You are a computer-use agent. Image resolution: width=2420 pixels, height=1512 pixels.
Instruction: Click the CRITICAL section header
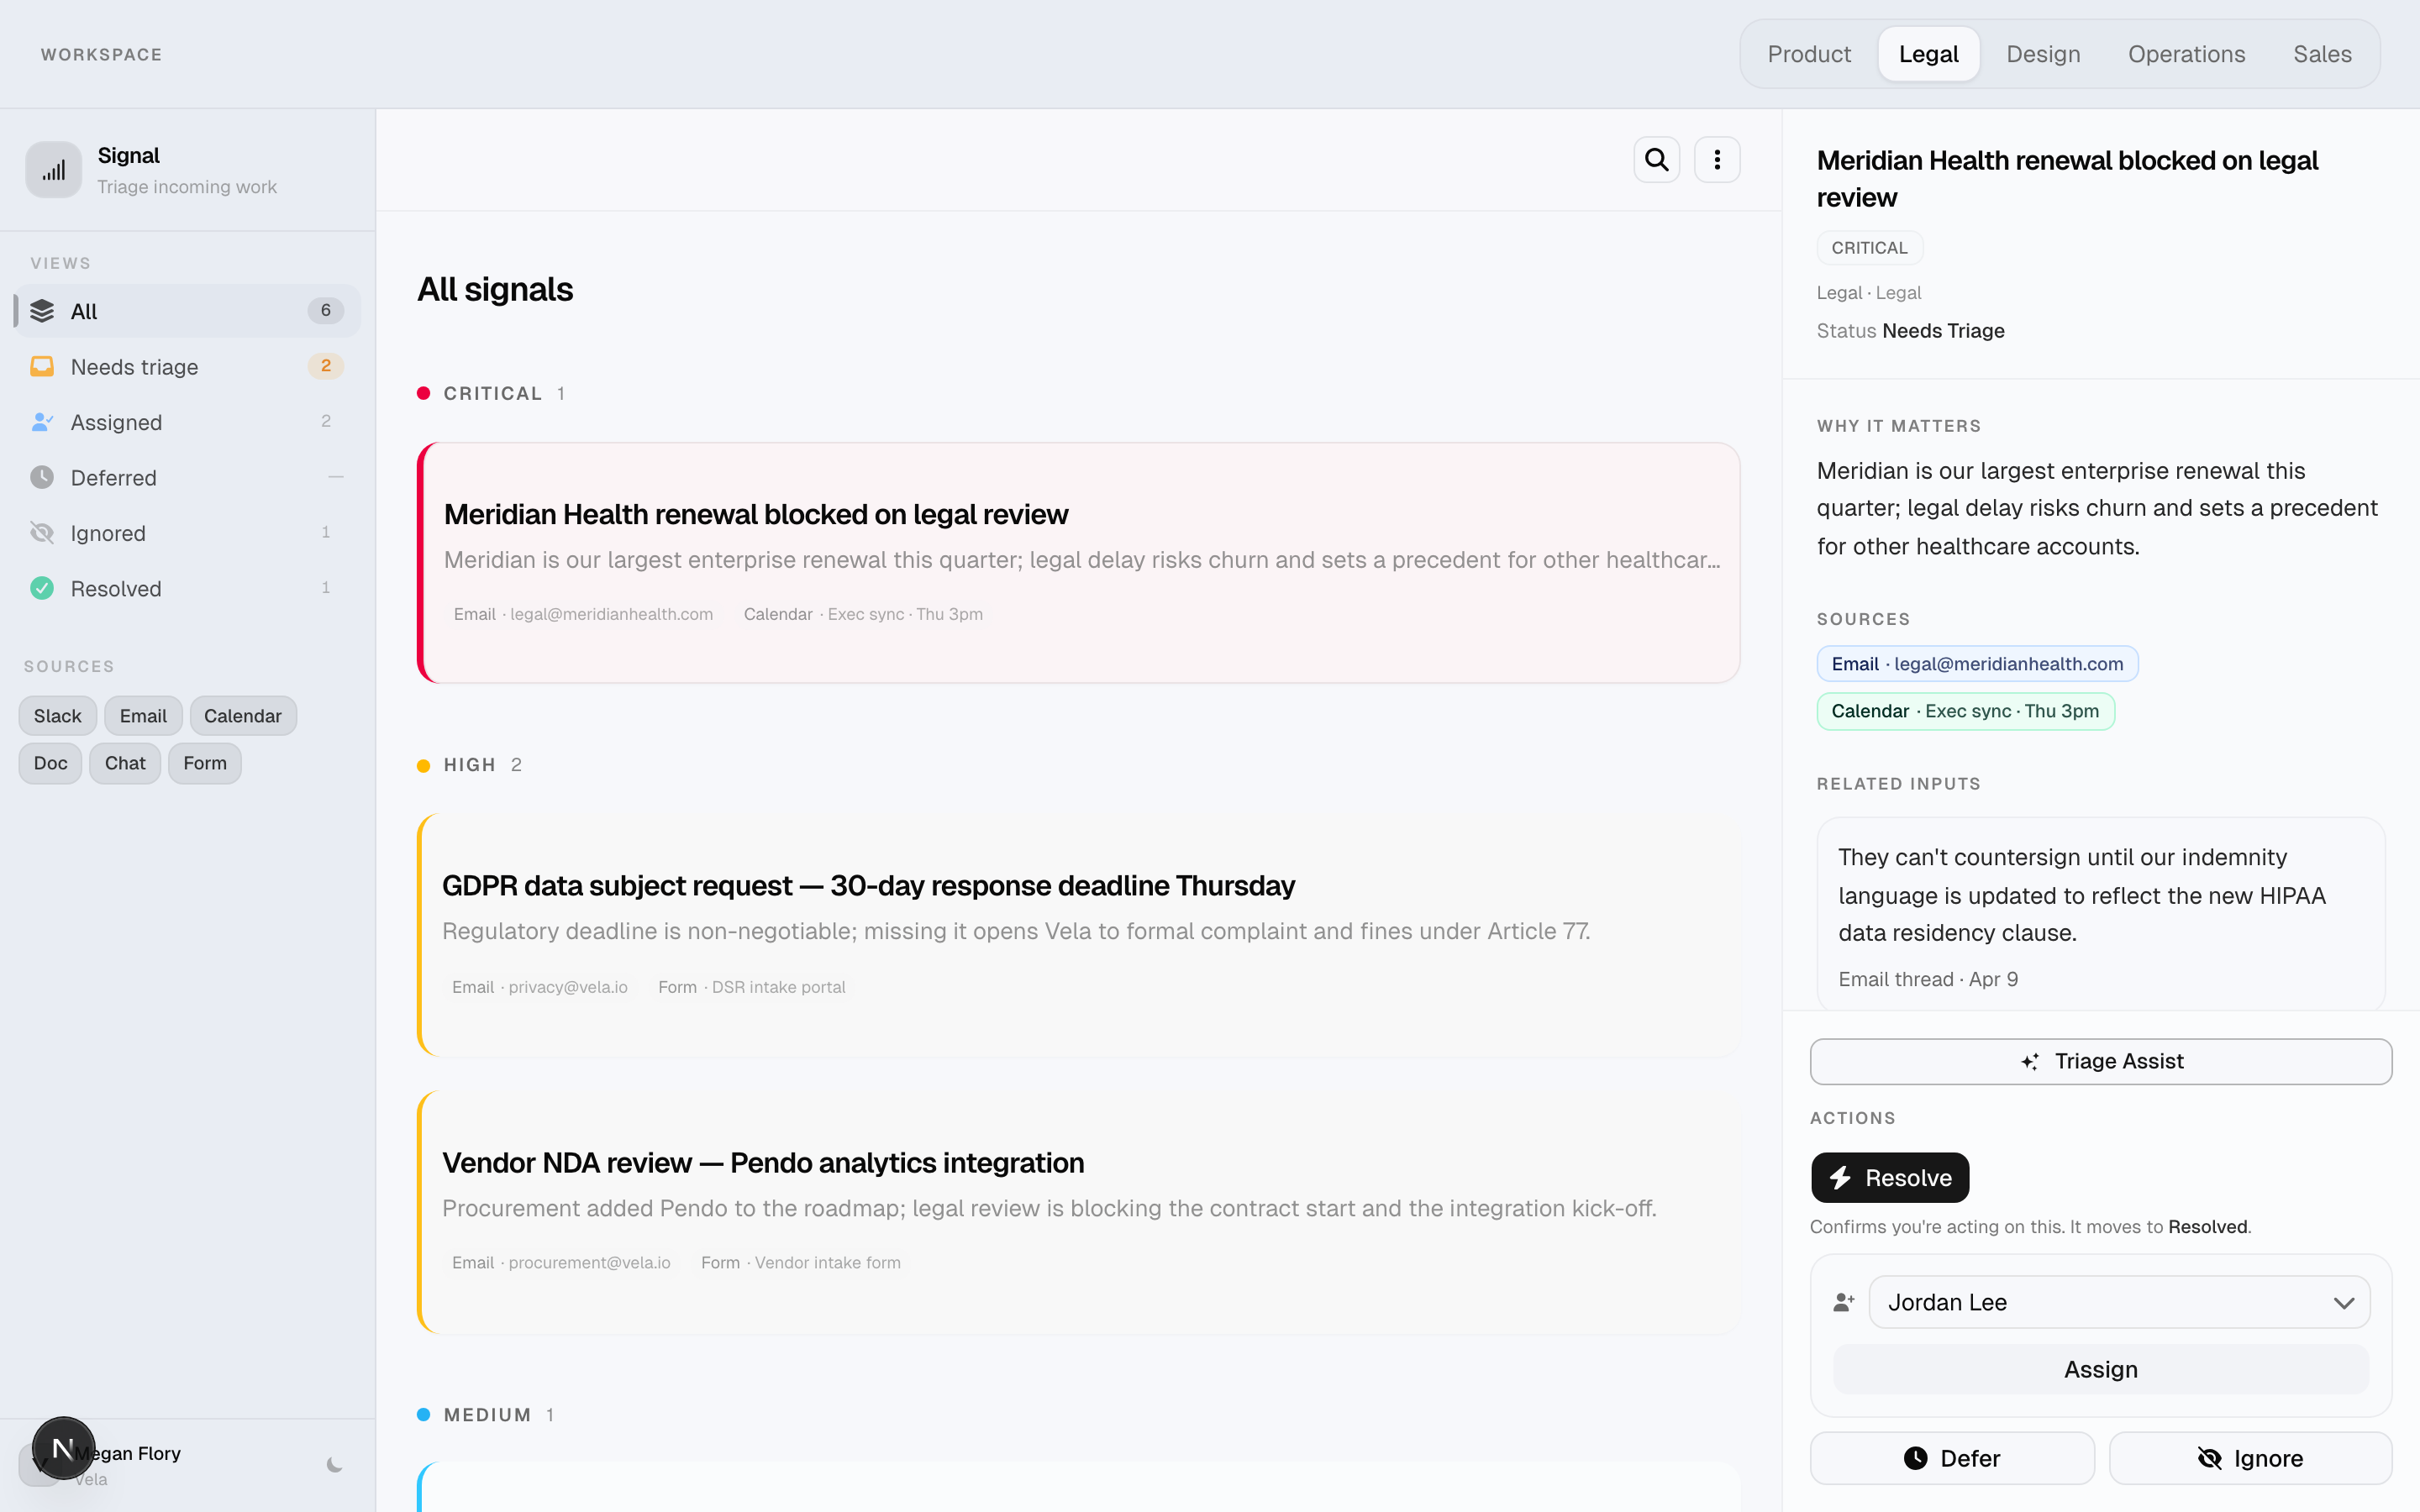coord(491,393)
